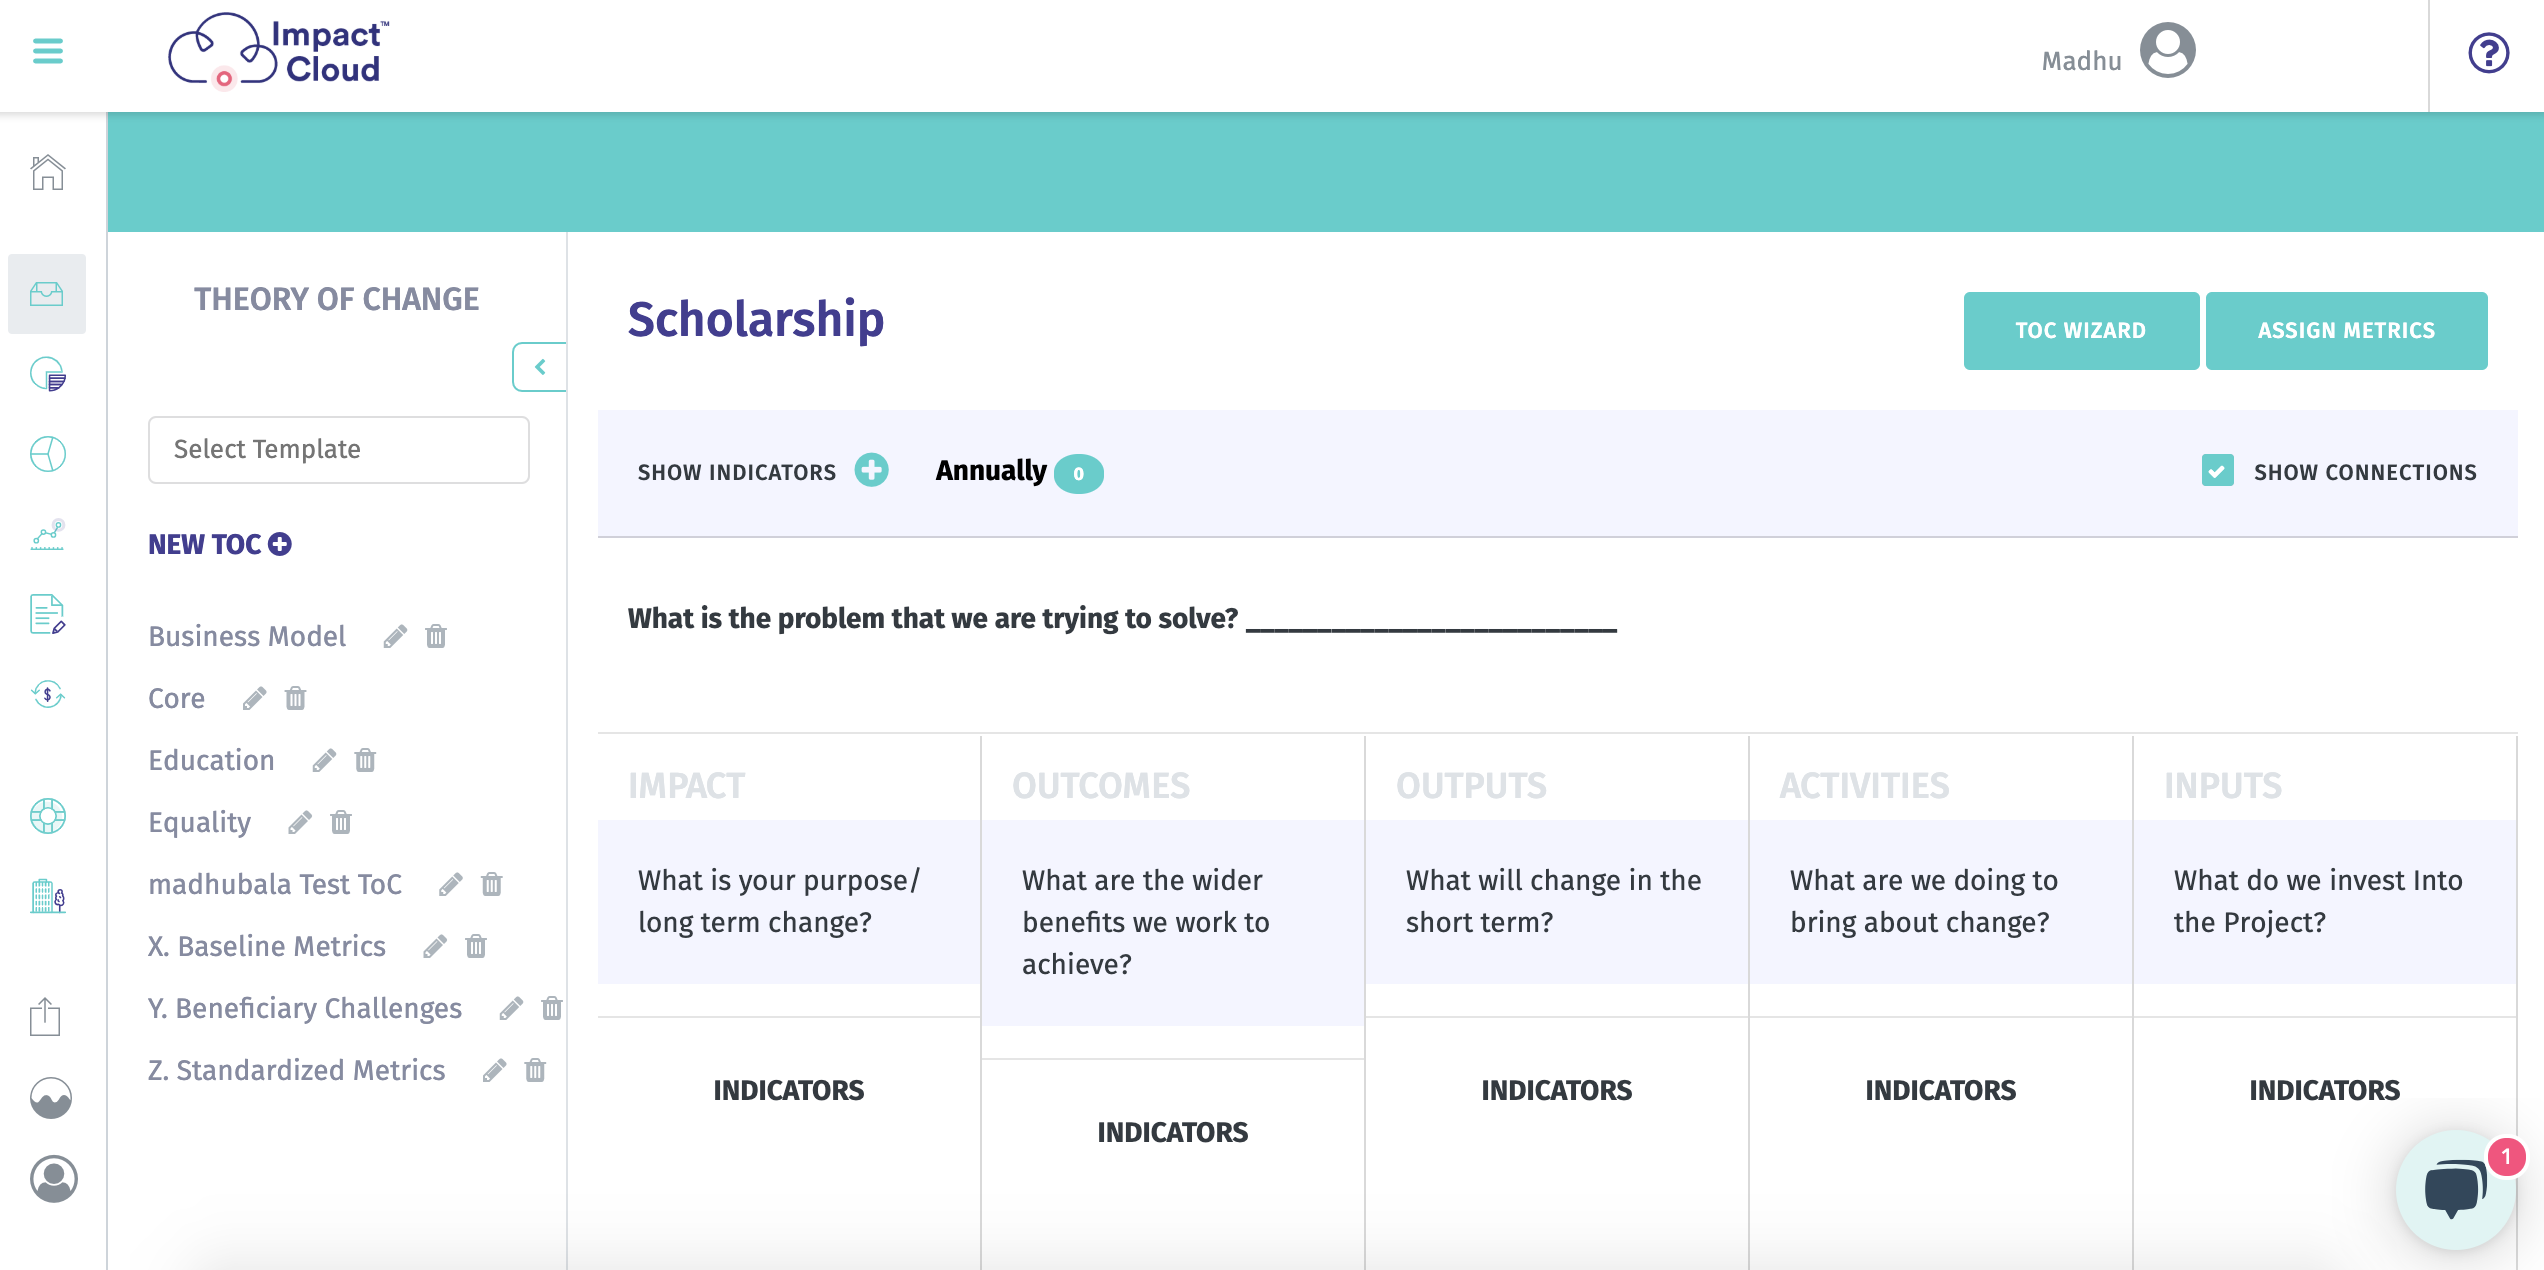Click the home icon in sidebar

[48, 172]
